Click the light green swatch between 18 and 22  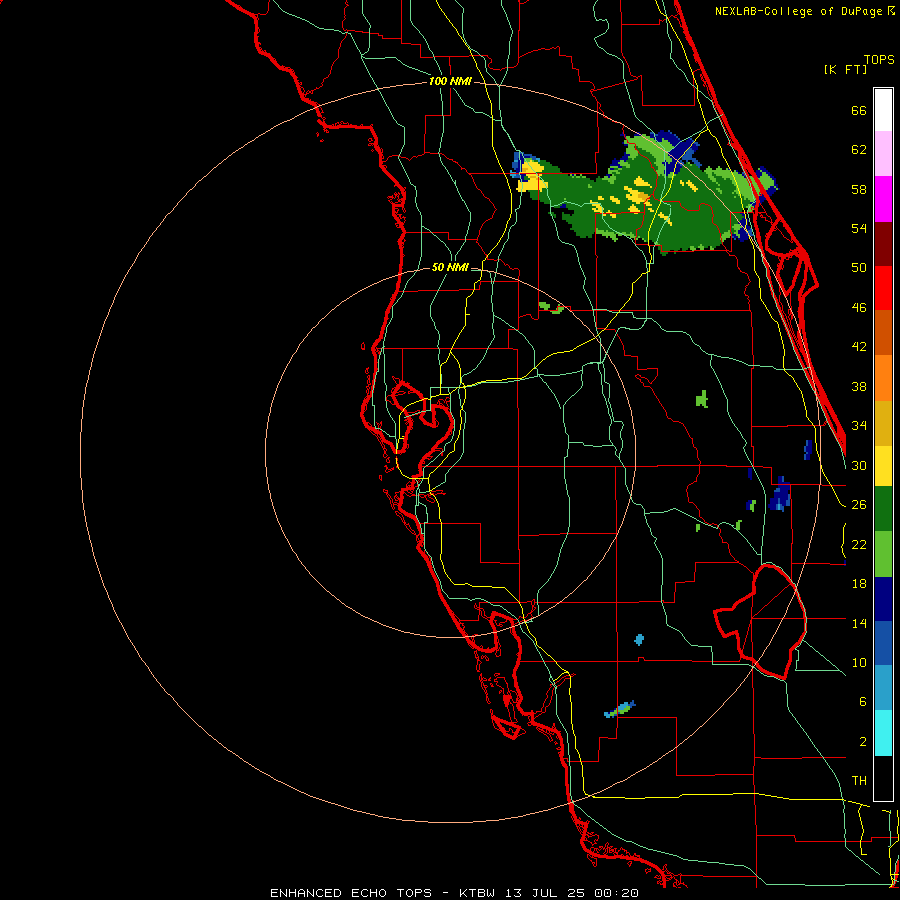883,554
